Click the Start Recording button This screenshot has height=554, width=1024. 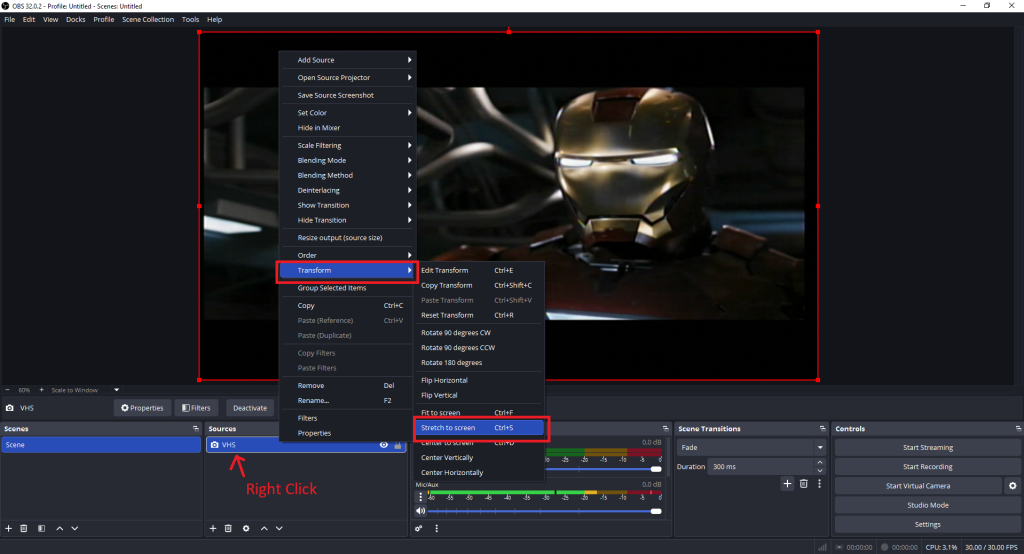coord(927,466)
